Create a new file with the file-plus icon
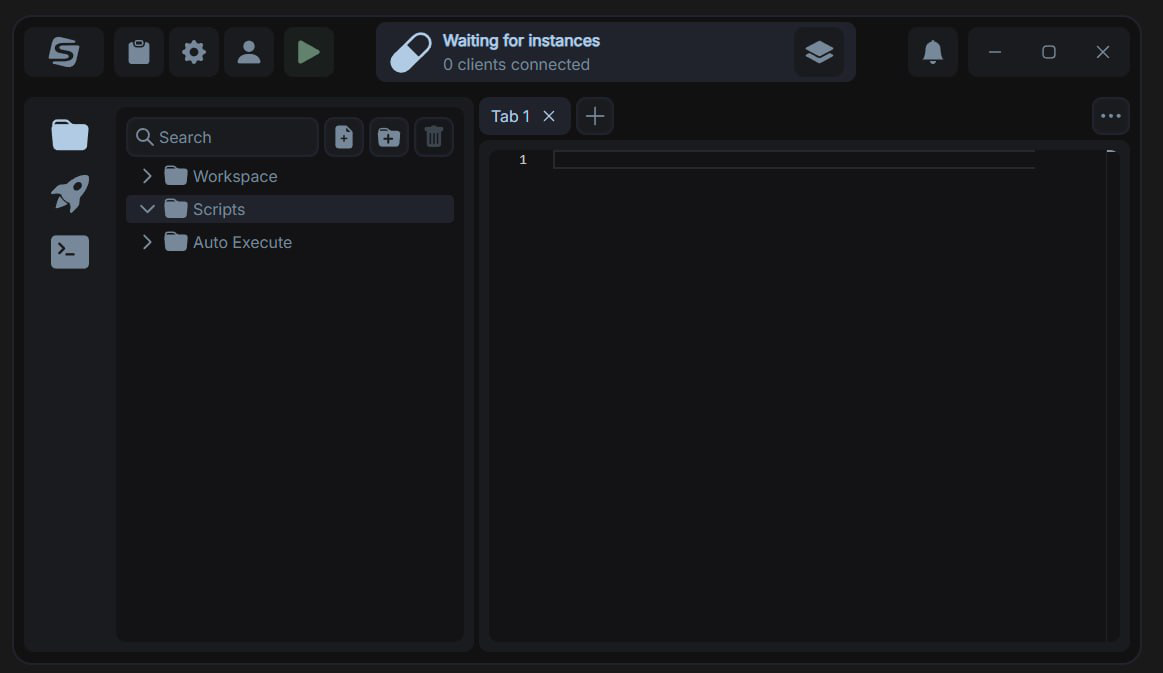 pos(344,137)
